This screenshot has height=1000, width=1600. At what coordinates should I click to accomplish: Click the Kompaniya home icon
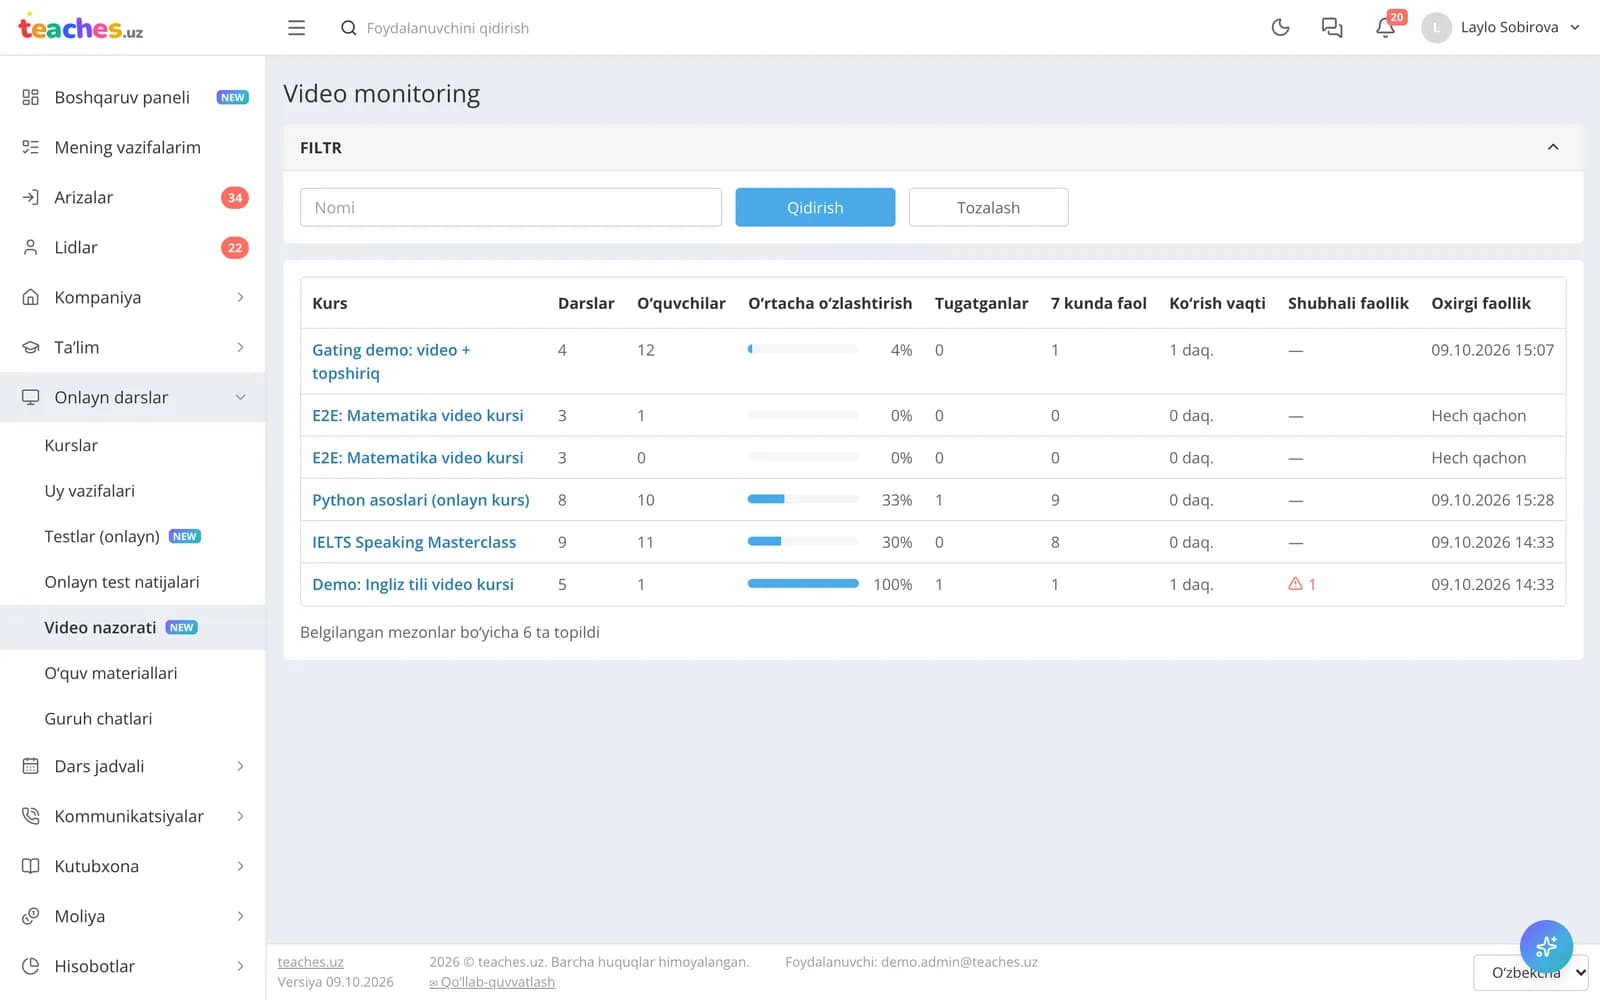[x=31, y=297]
